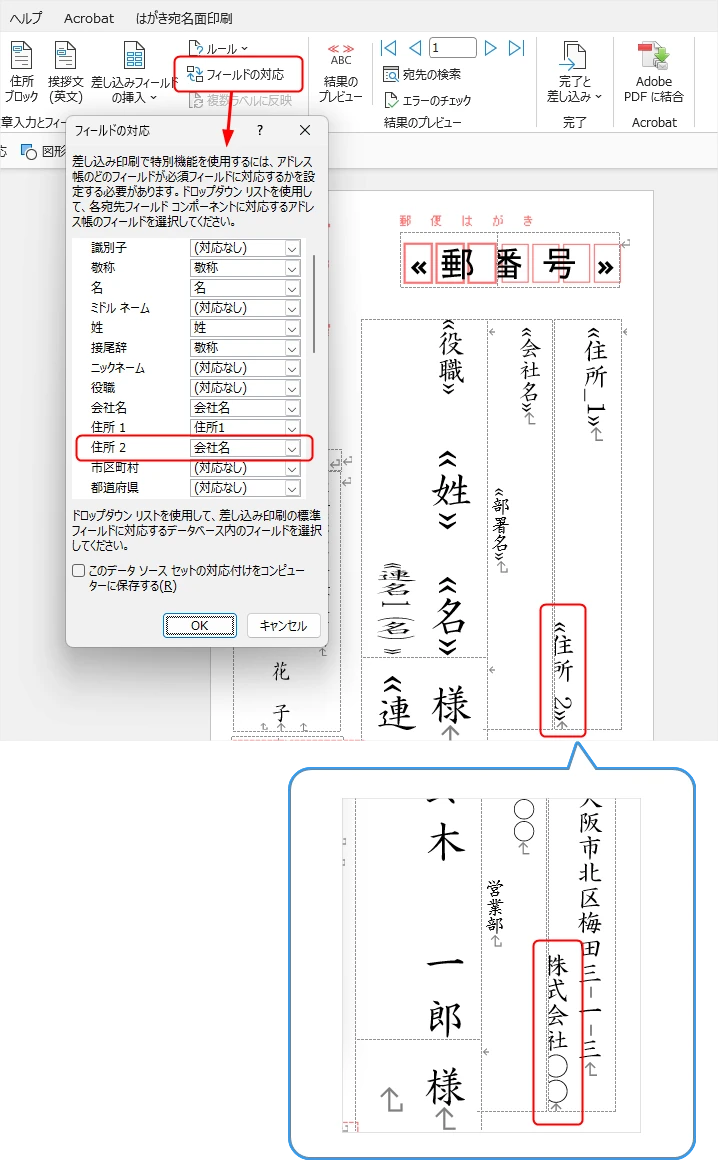The image size is (718, 1164).
Task: Open 差し込みフィールドの挿入 in the ribbon
Action: click(134, 72)
